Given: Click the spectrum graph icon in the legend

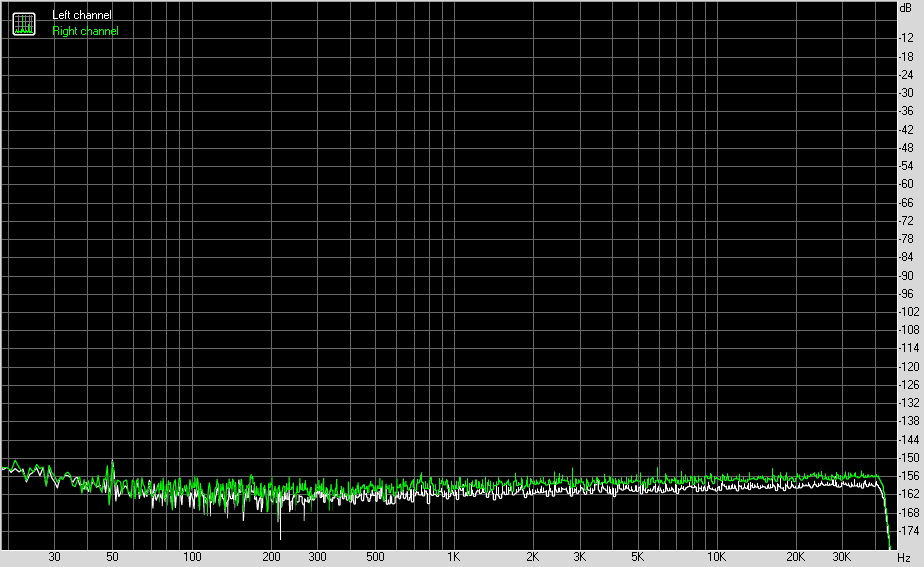Looking at the screenshot, I should click(24, 24).
